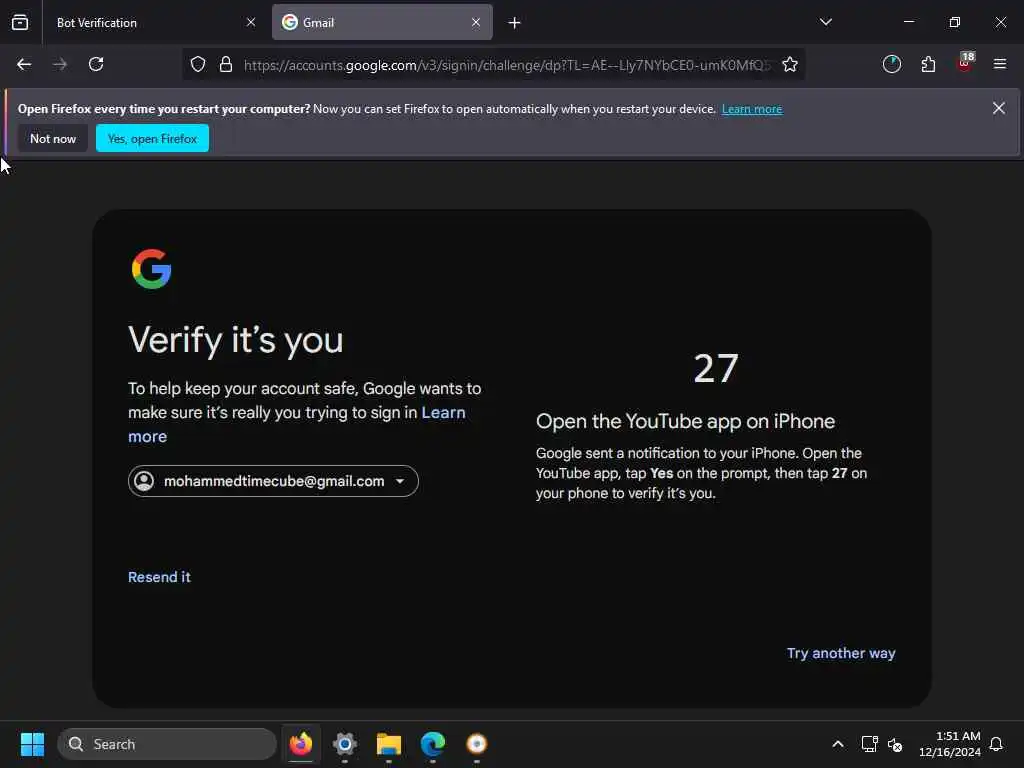1024x768 pixels.
Task: Open the Windows Start menu
Action: [32, 744]
